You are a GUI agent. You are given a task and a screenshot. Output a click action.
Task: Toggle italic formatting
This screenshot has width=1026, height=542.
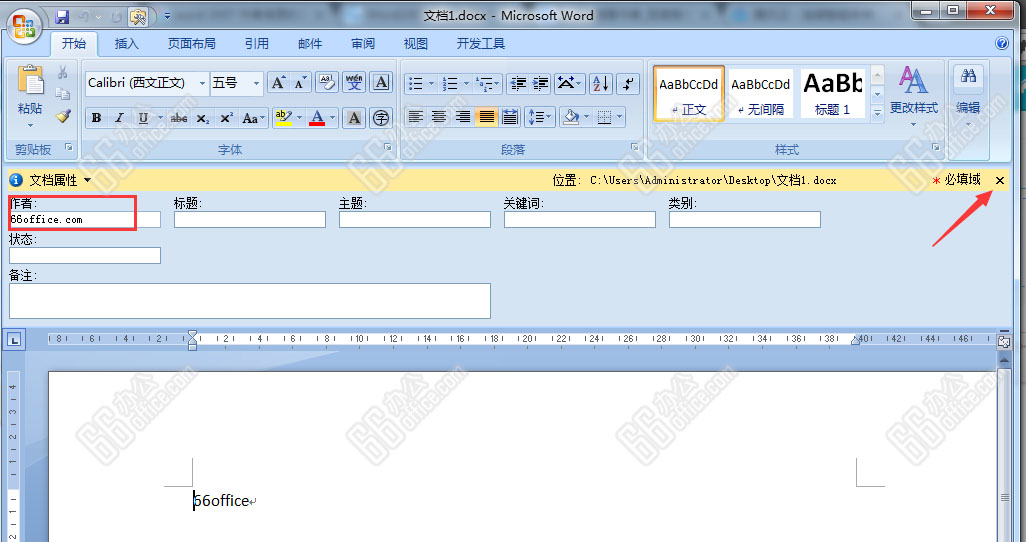(x=119, y=118)
